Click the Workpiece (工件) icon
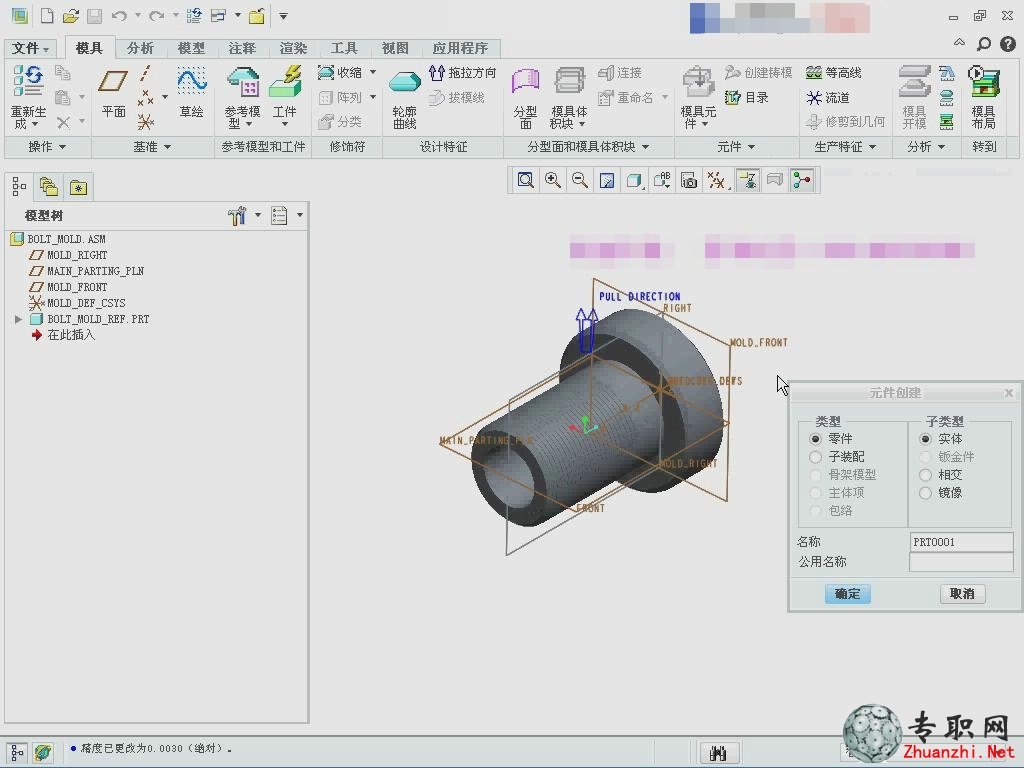1024x768 pixels. click(x=285, y=82)
